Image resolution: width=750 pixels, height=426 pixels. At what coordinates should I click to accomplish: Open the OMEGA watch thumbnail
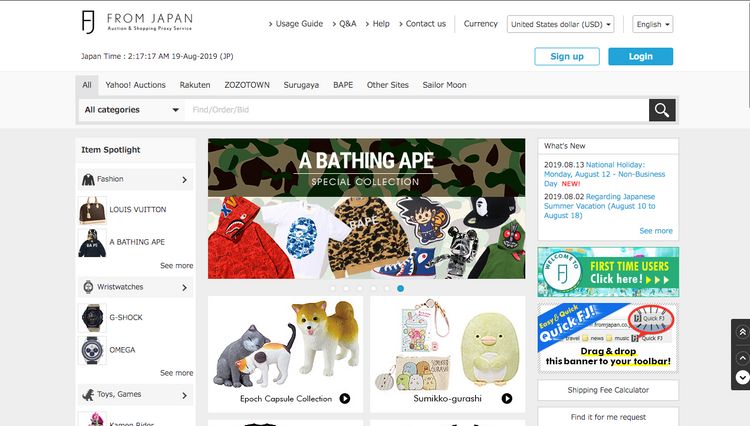point(92,350)
